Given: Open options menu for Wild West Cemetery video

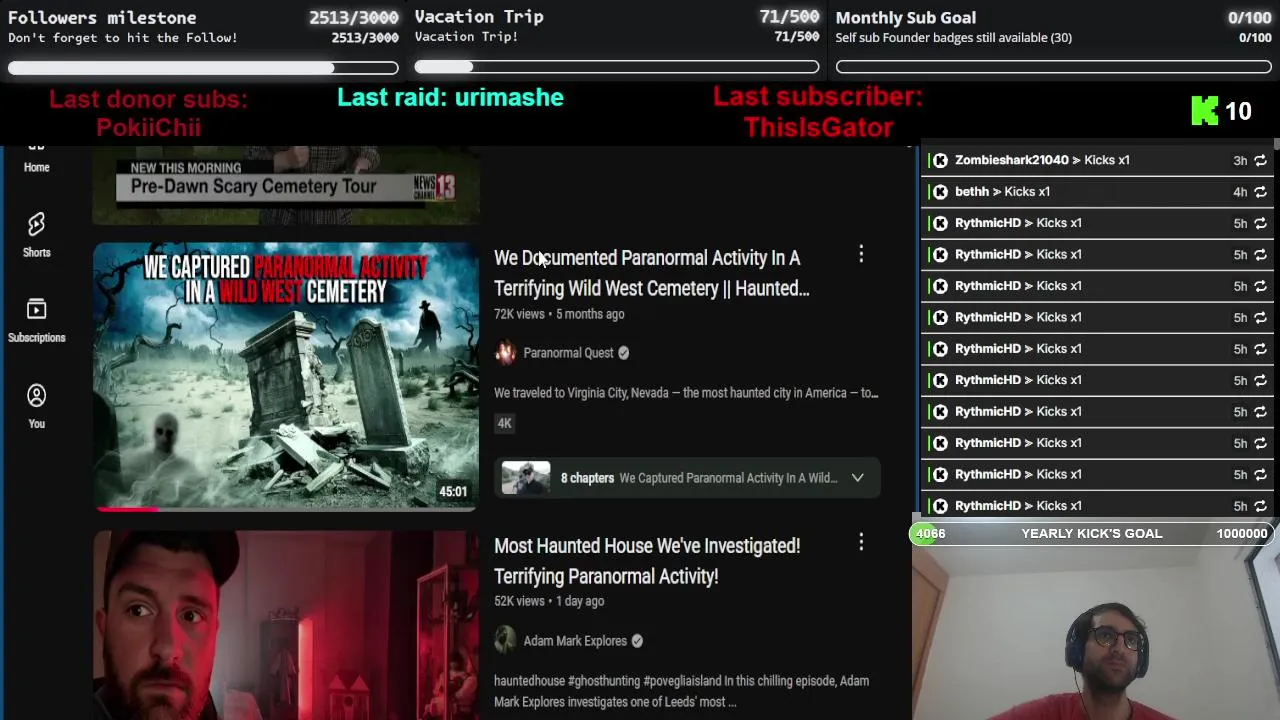Looking at the screenshot, I should tap(861, 255).
